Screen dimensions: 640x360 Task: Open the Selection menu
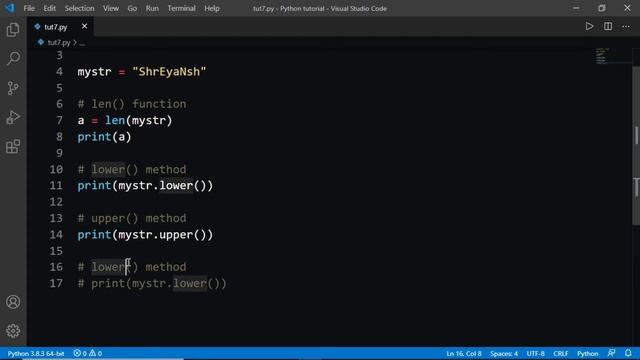coord(79,8)
